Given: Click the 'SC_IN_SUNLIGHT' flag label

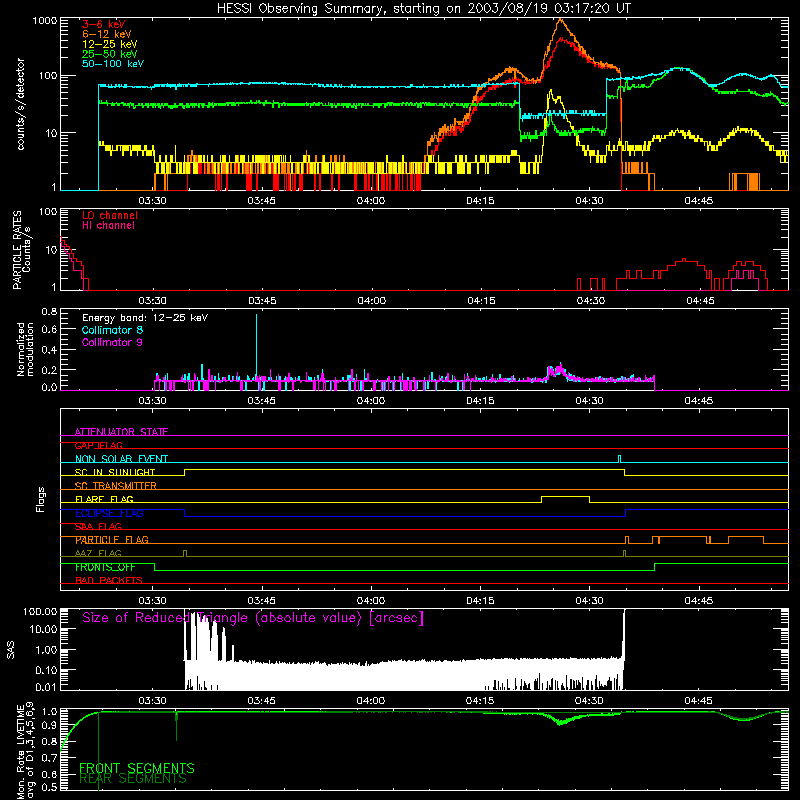Looking at the screenshot, I should point(115,472).
